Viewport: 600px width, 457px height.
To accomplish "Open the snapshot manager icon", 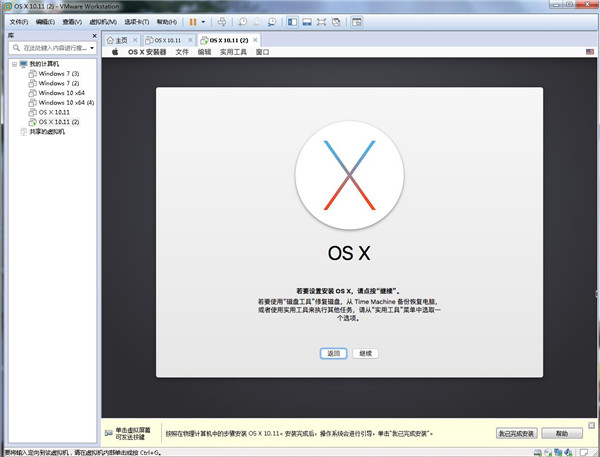I will [272, 22].
